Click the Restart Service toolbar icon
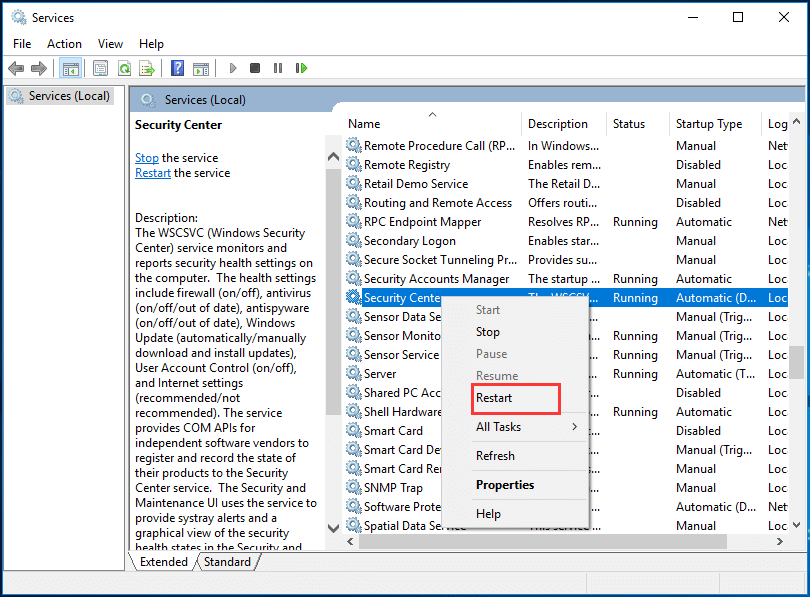 [x=301, y=68]
